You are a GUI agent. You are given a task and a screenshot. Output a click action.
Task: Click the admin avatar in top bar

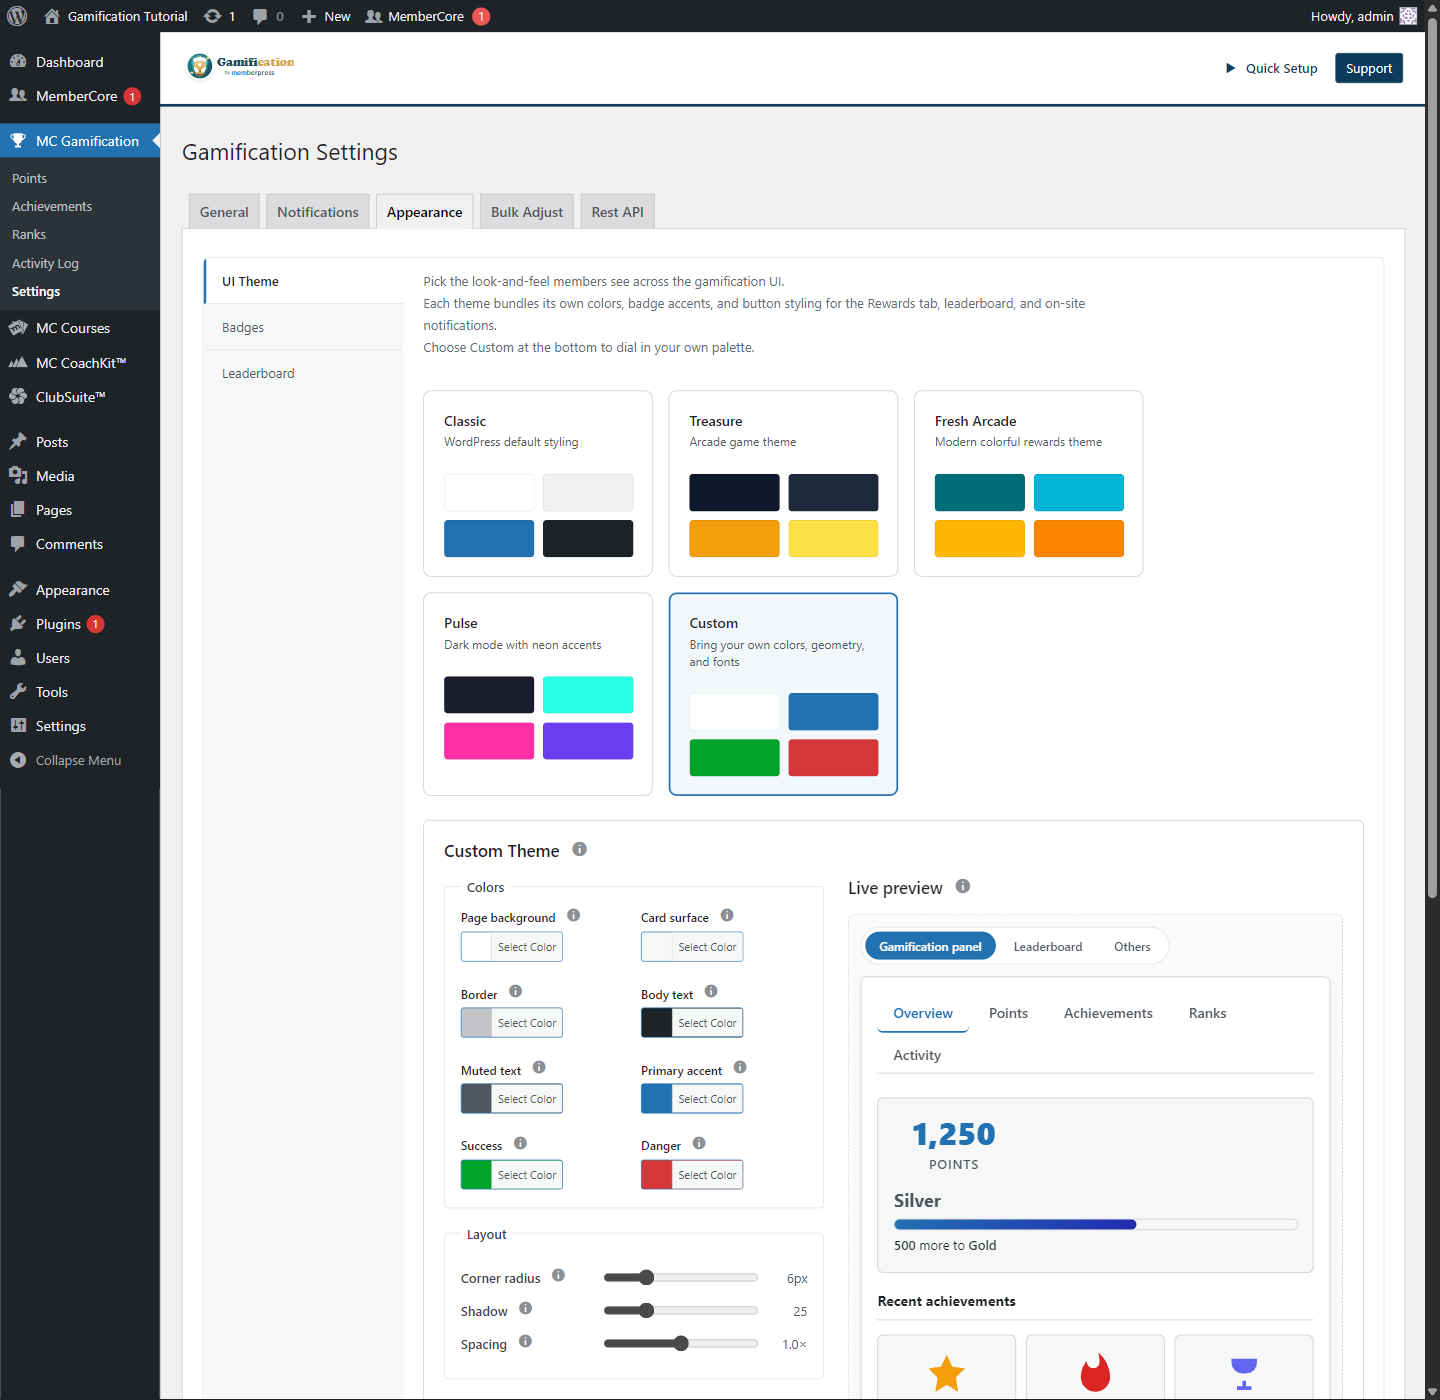1408,16
